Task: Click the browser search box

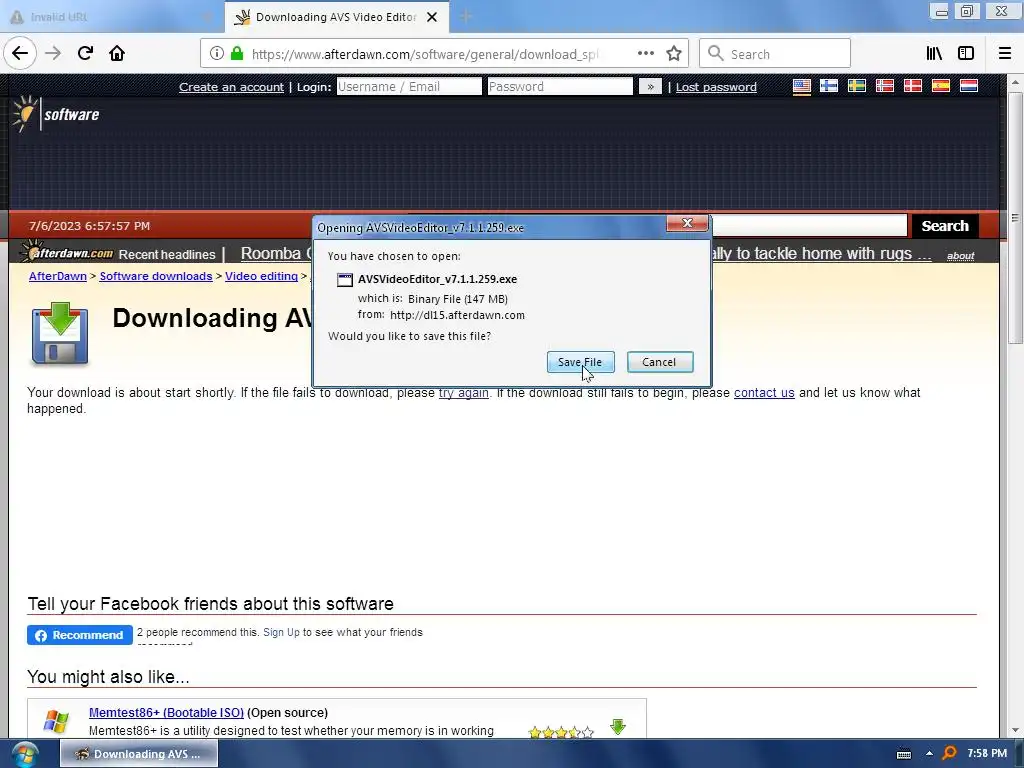Action: point(775,54)
